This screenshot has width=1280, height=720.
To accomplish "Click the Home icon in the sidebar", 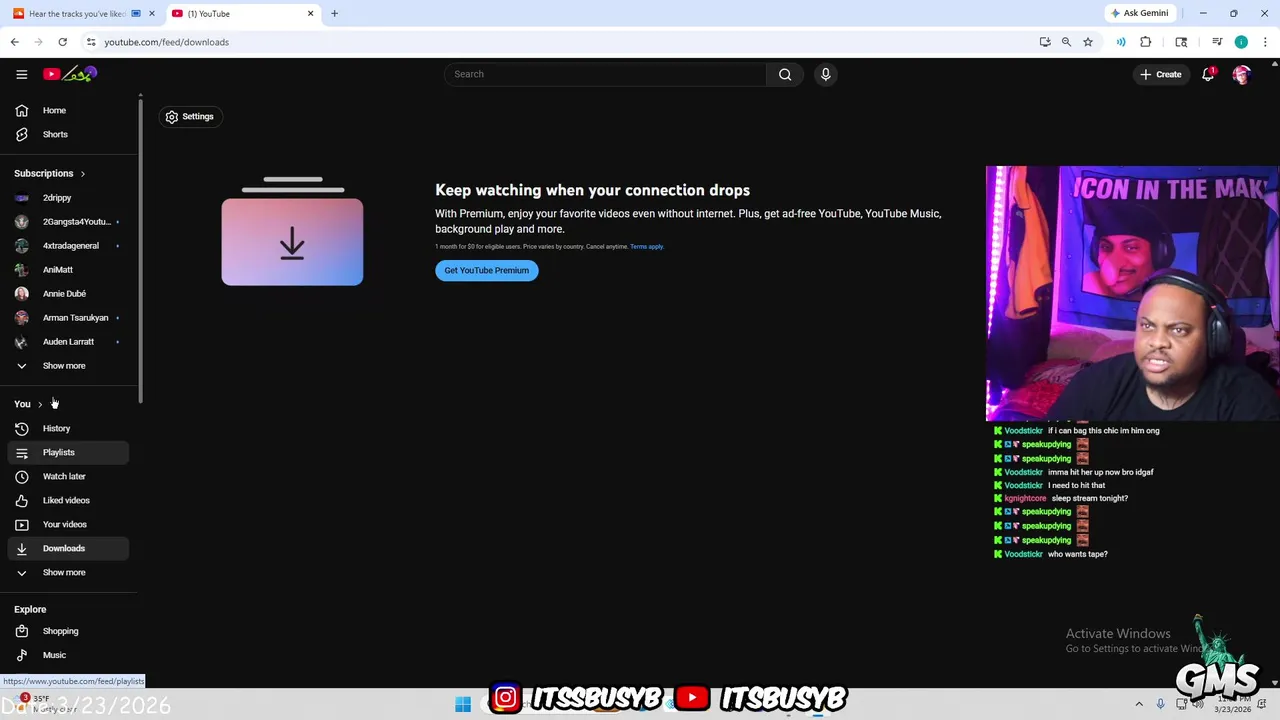I will point(21,110).
